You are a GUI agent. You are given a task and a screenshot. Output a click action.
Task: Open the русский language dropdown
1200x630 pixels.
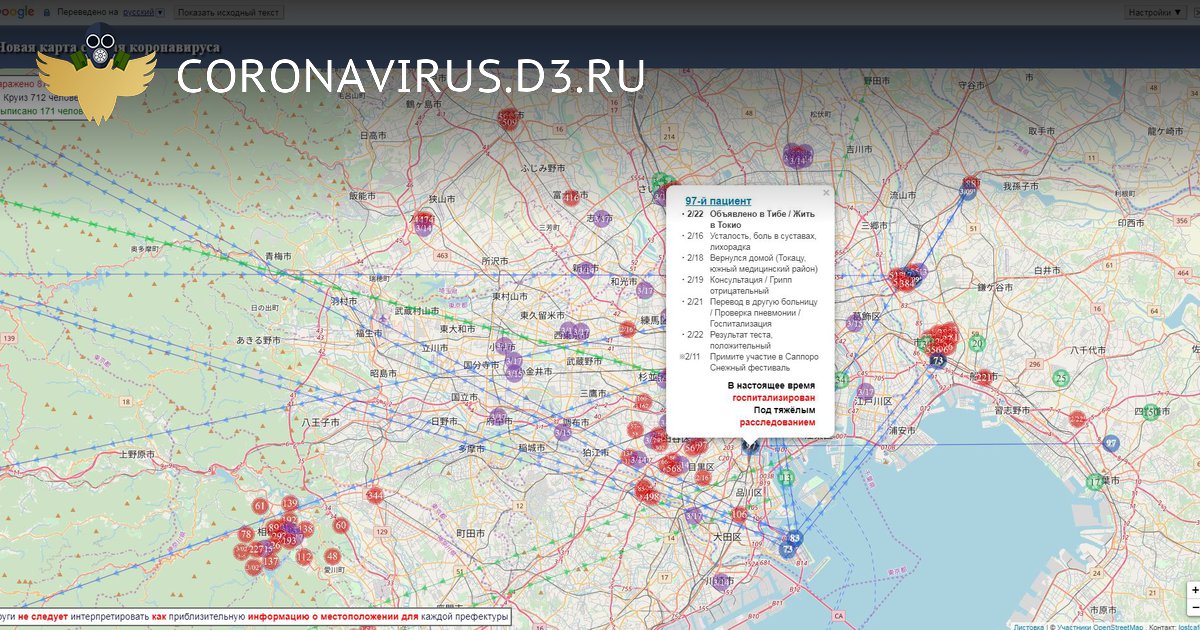click(144, 13)
